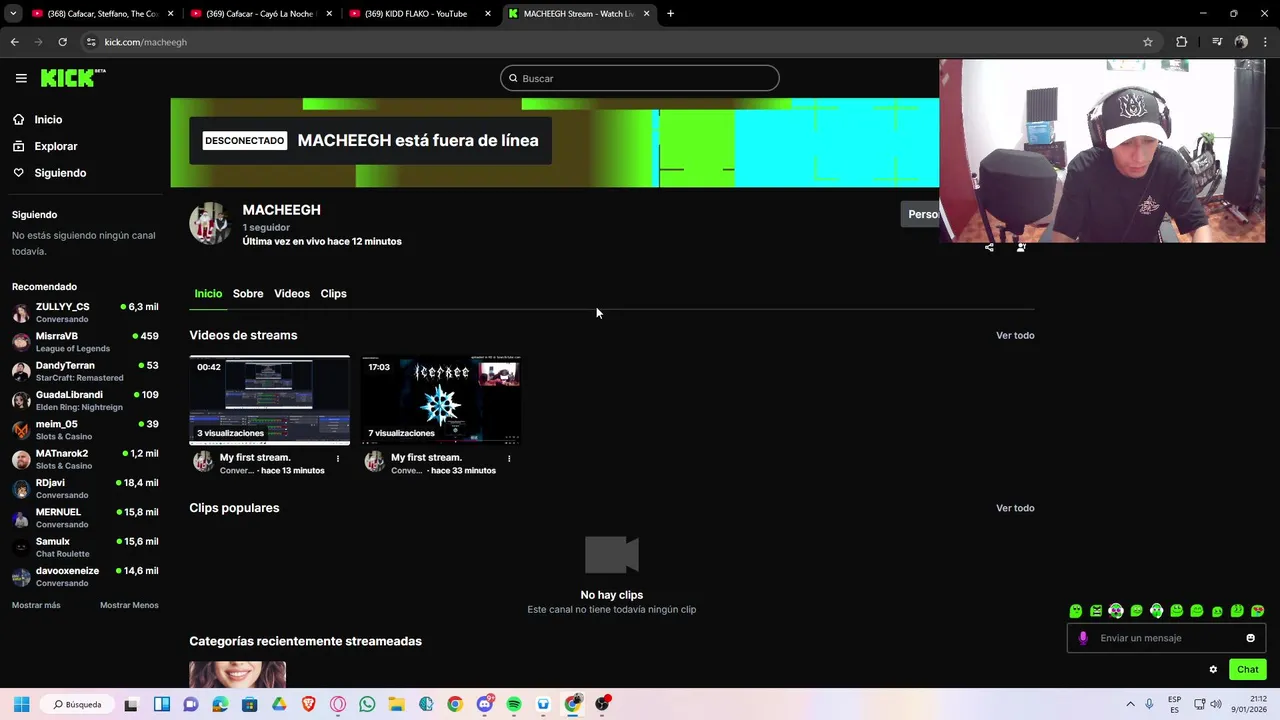Open the browser profile avatar
This screenshot has height=720, width=1280.
pyautogui.click(x=1241, y=42)
